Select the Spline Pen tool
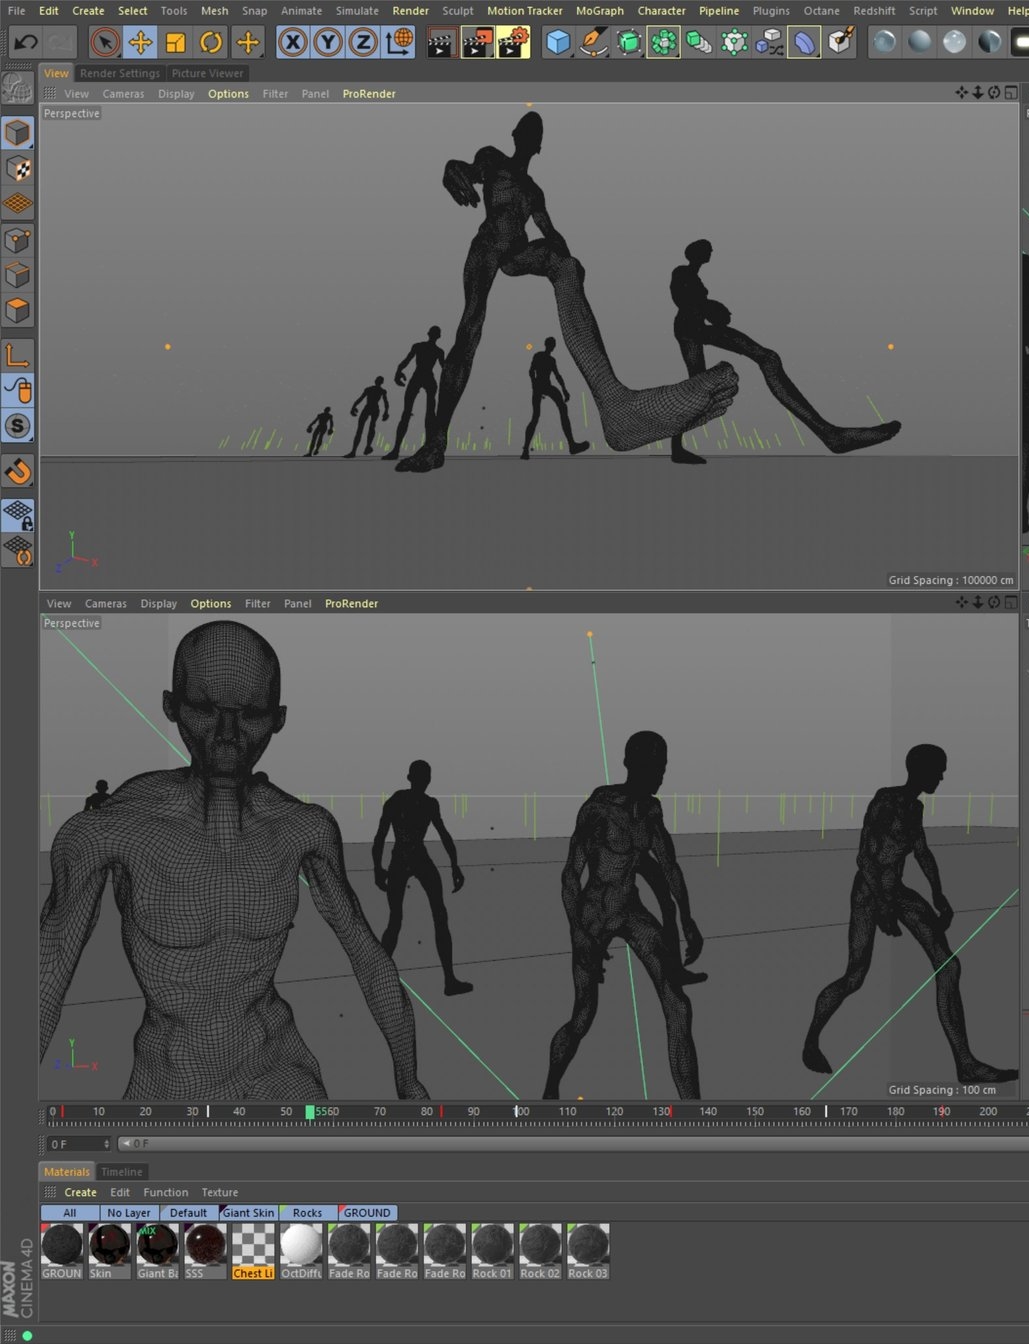This screenshot has width=1029, height=1344. (x=594, y=42)
